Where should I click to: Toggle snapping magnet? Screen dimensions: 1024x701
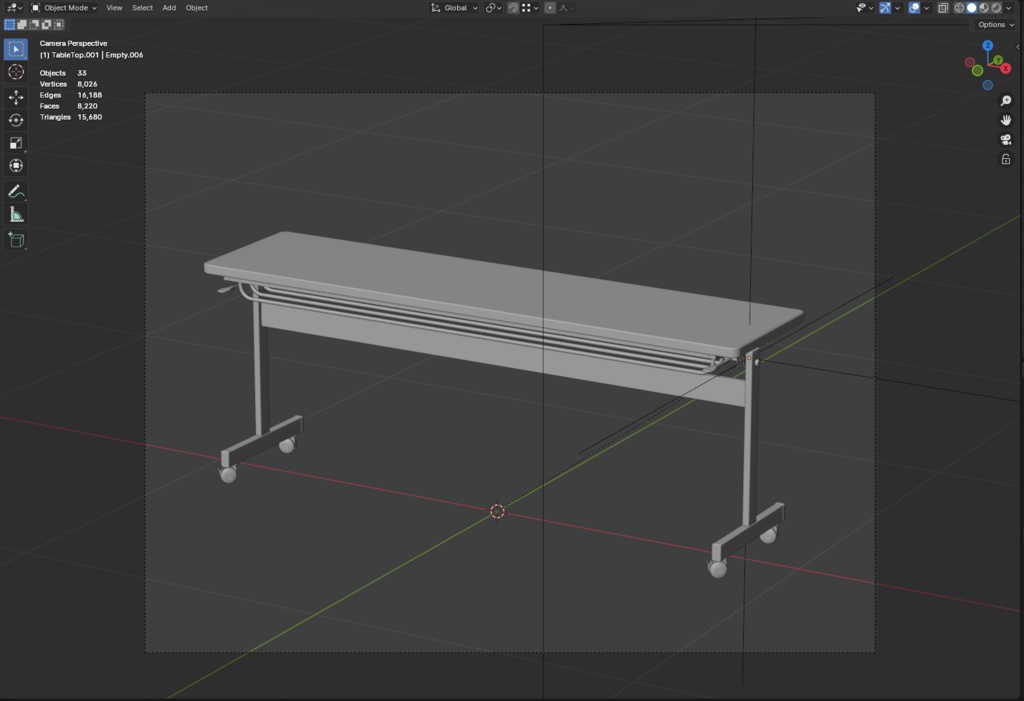tap(513, 8)
